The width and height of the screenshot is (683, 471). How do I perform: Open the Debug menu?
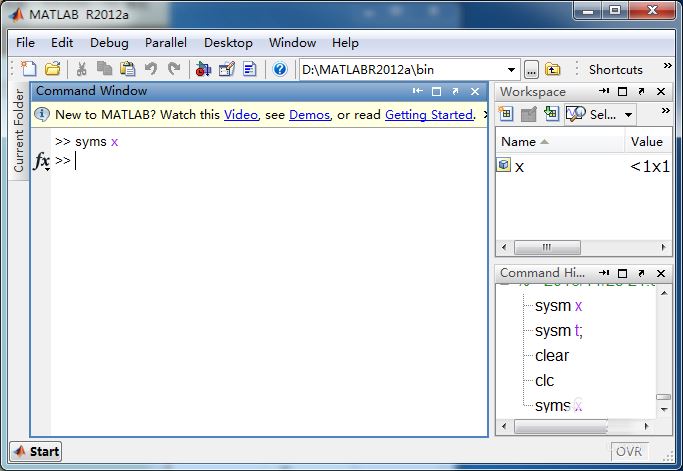tap(109, 43)
